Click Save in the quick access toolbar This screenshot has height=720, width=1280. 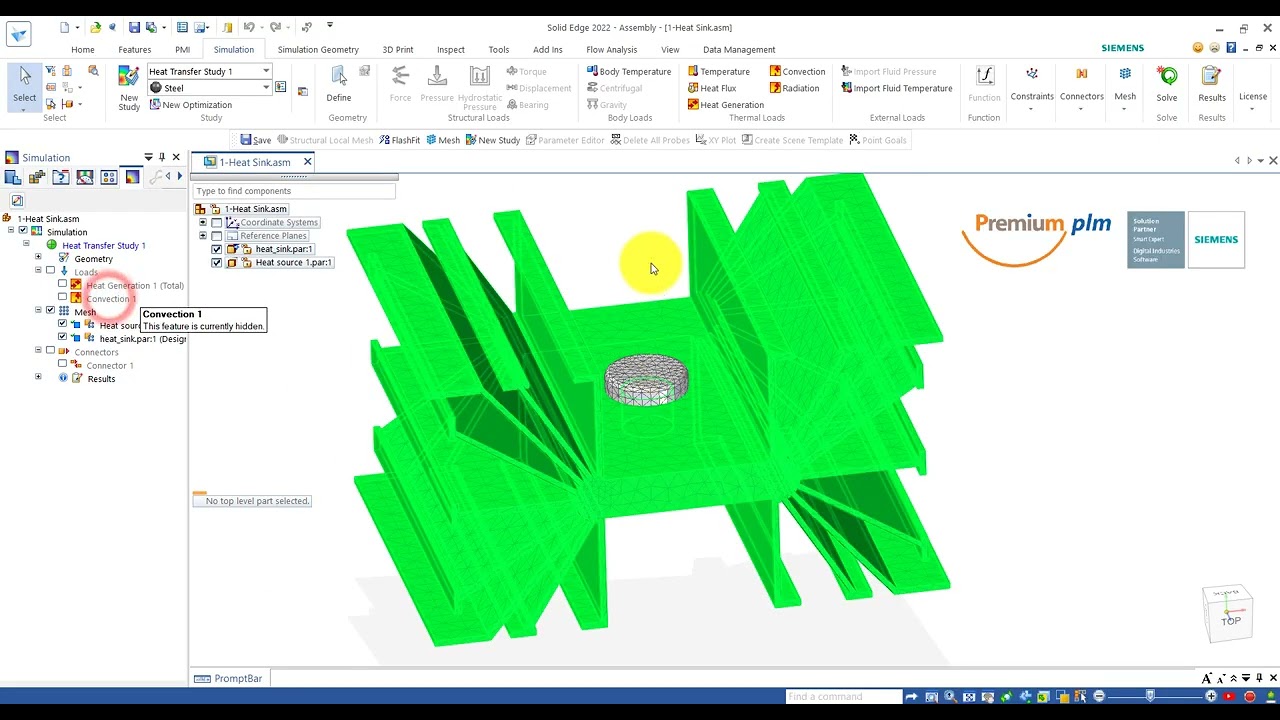click(134, 27)
